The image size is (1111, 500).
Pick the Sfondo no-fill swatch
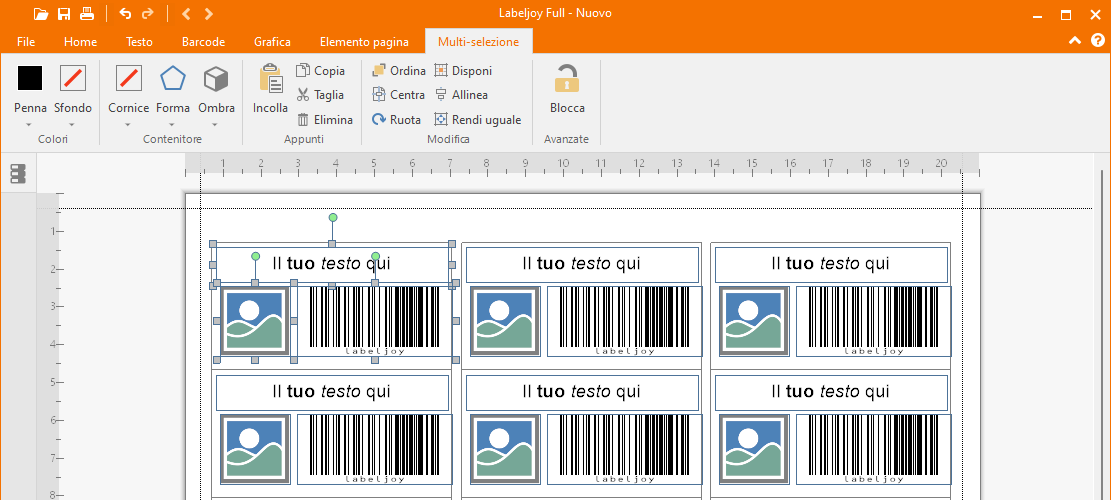(x=73, y=78)
